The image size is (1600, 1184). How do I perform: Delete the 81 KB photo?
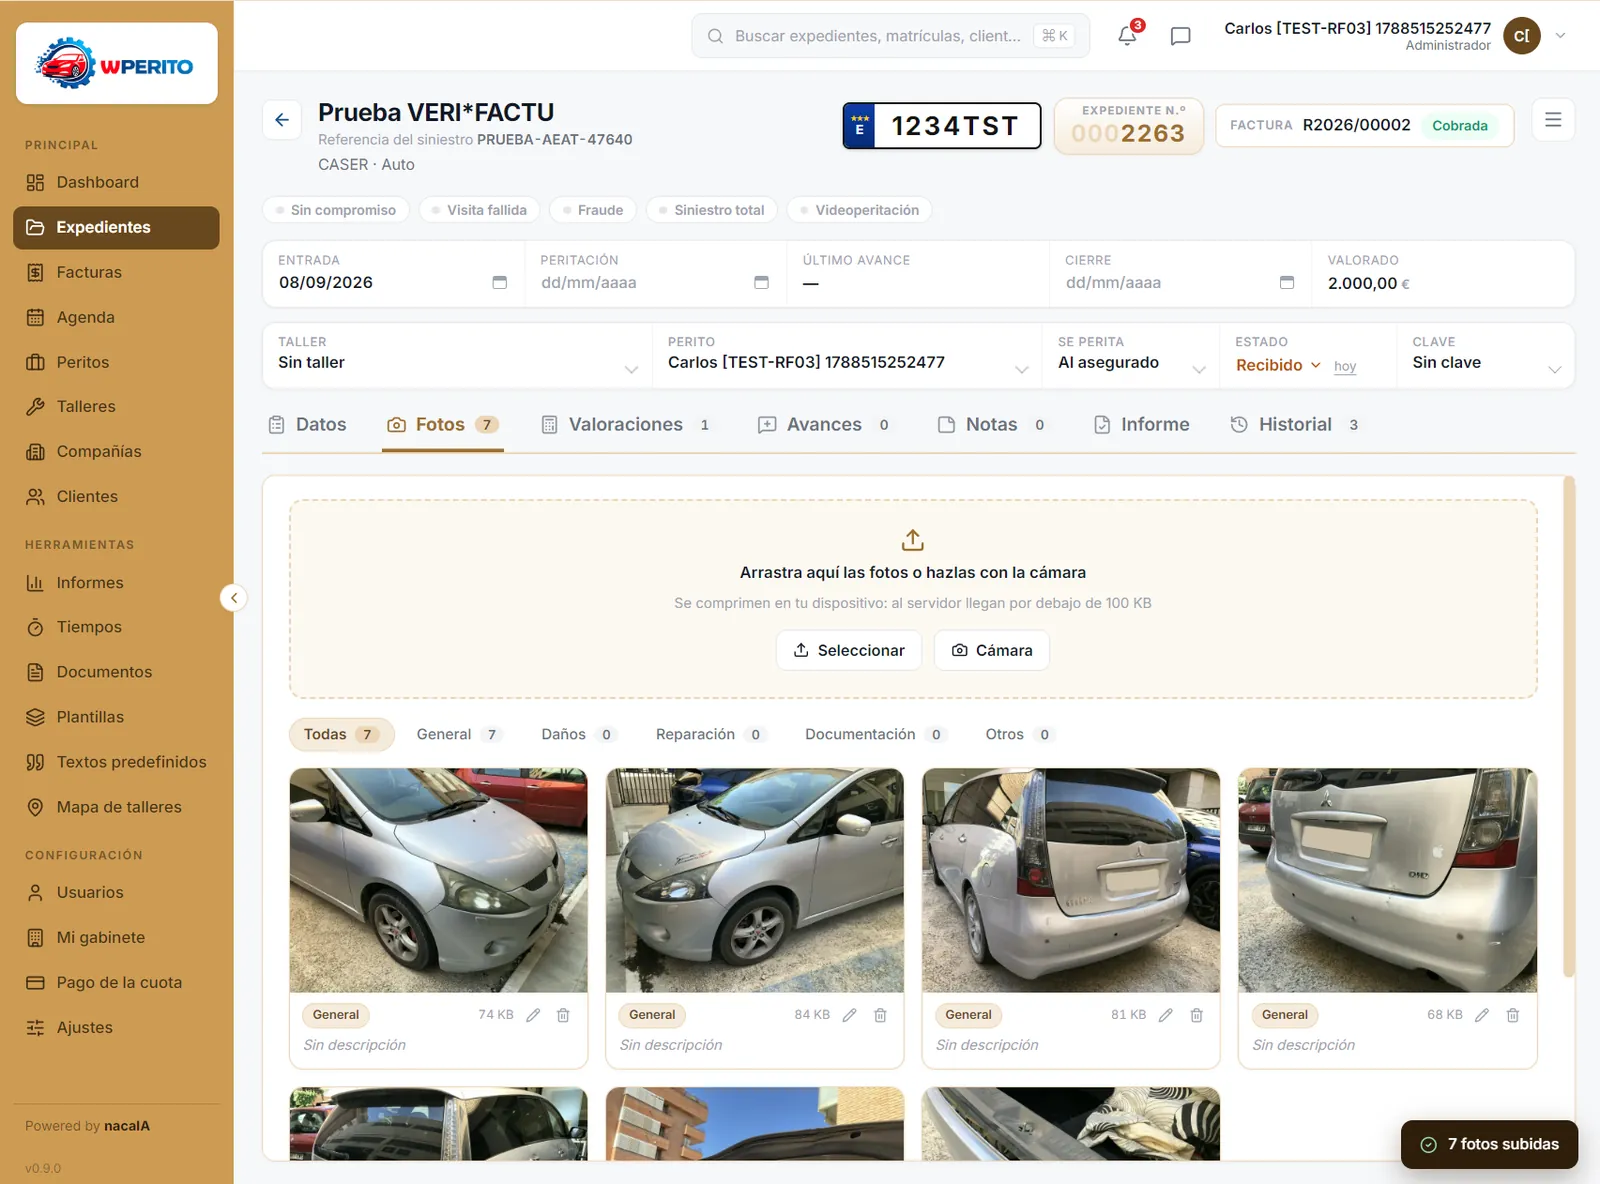pyautogui.click(x=1197, y=1015)
